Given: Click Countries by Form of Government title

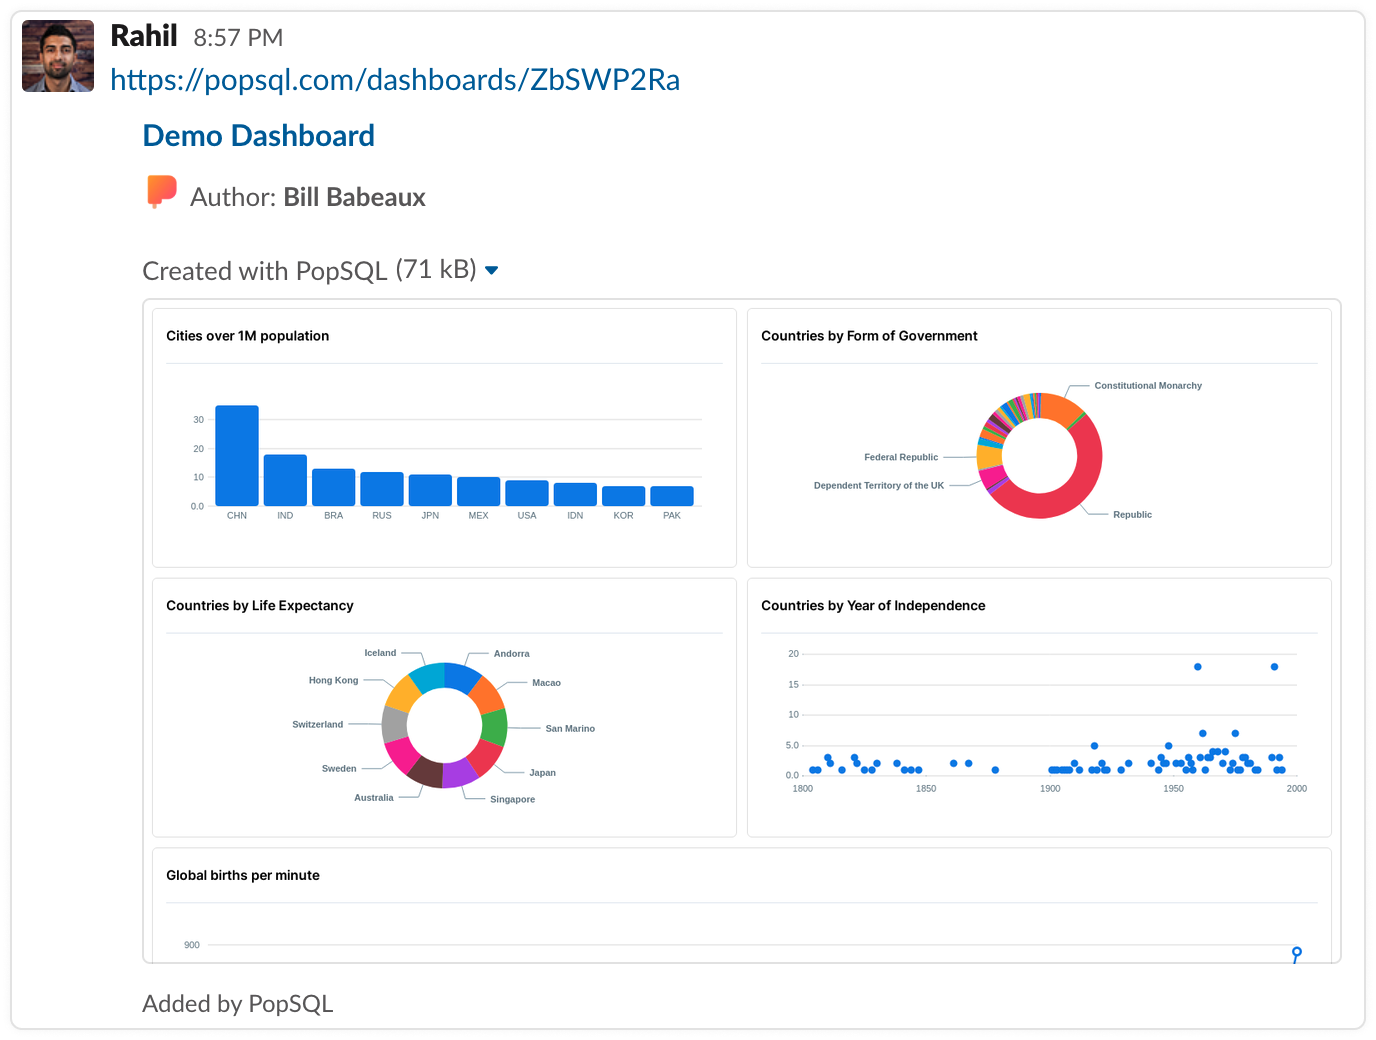Looking at the screenshot, I should (x=869, y=336).
